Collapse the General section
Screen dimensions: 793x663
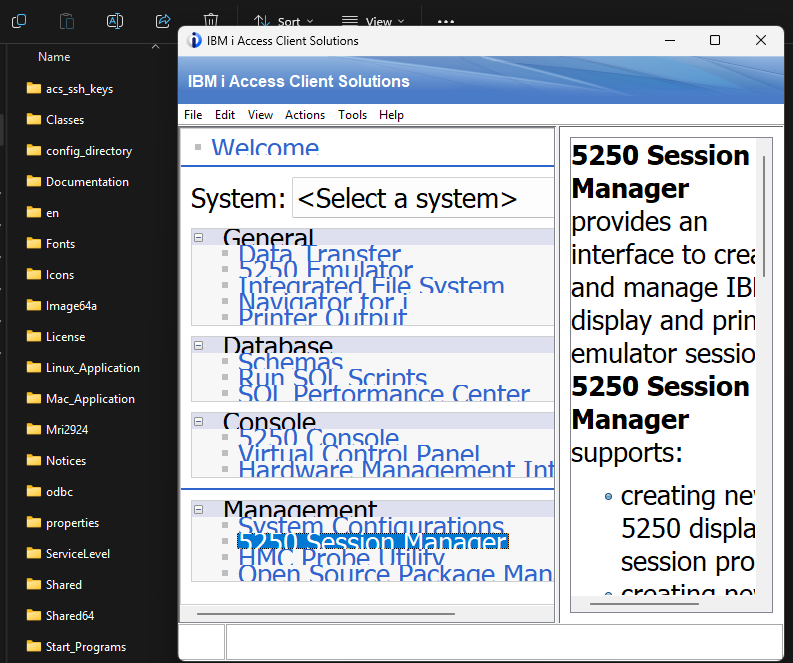pos(199,237)
